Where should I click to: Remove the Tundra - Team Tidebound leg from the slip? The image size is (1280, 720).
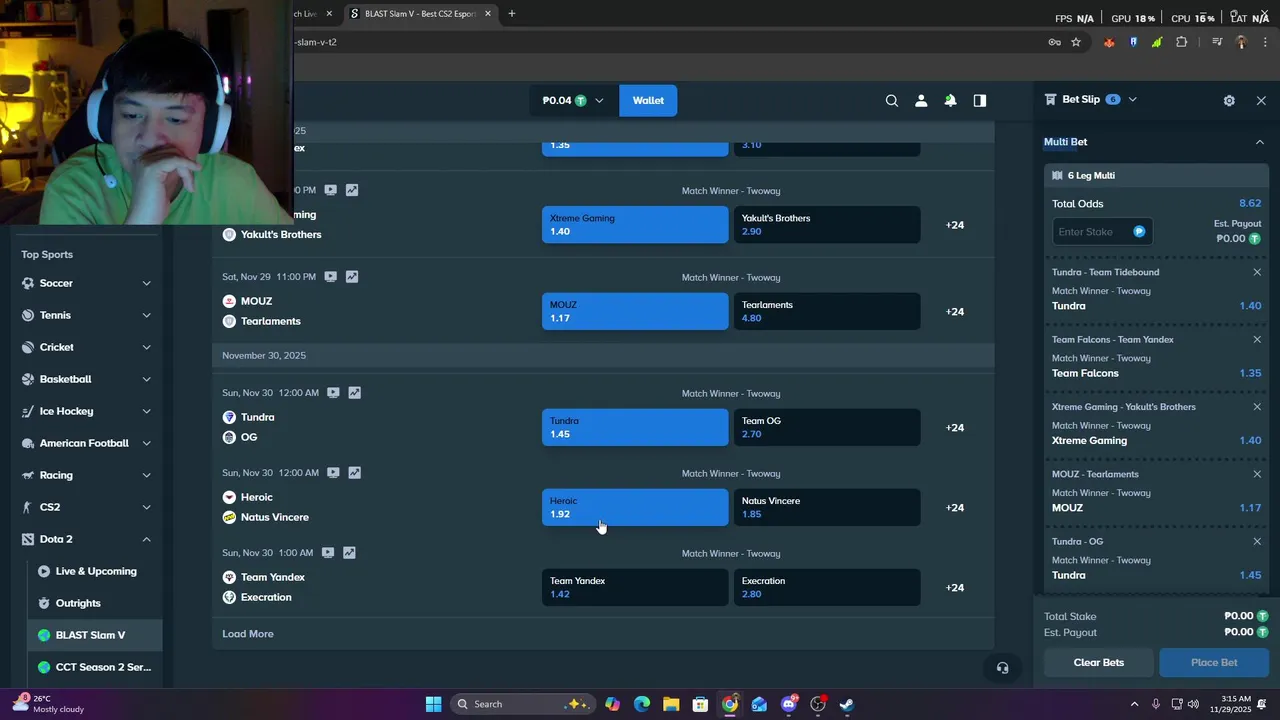1257,272
